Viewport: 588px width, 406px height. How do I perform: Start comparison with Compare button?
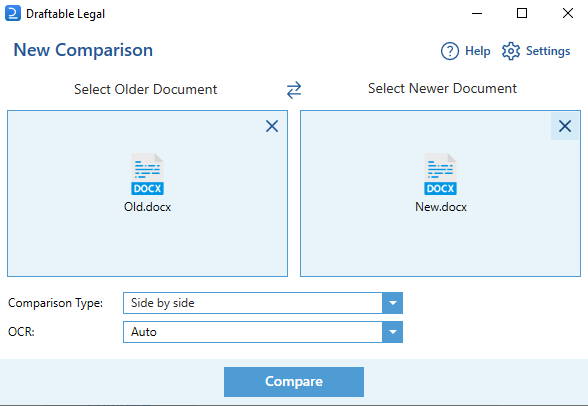294,382
